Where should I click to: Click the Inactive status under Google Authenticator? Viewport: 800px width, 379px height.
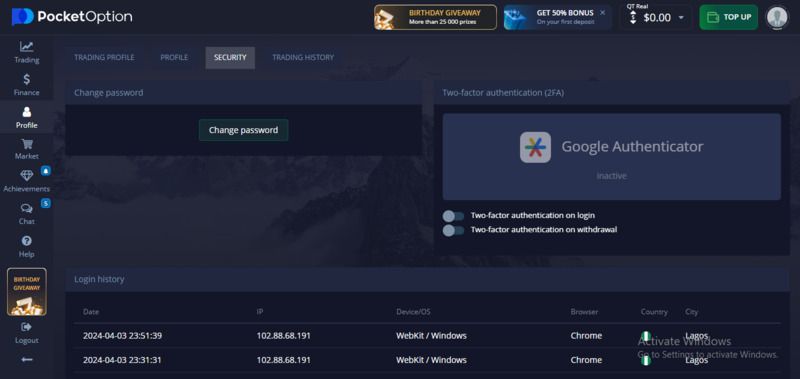611,176
